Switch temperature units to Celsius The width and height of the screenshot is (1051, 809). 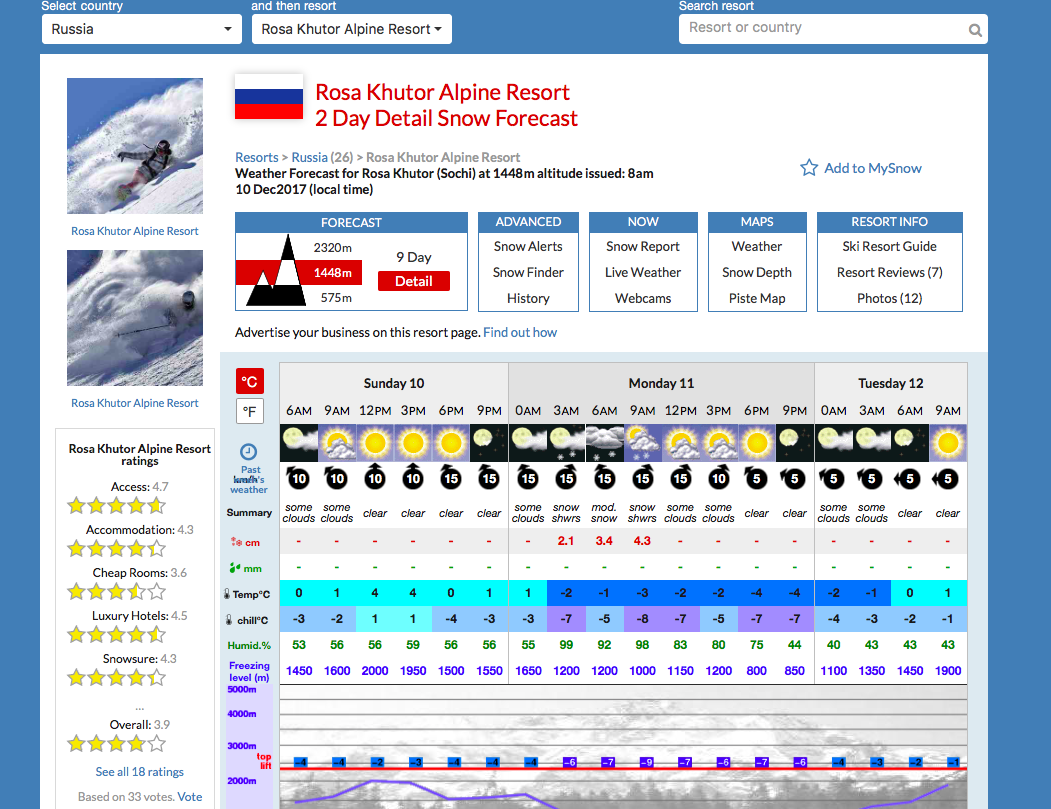[249, 381]
